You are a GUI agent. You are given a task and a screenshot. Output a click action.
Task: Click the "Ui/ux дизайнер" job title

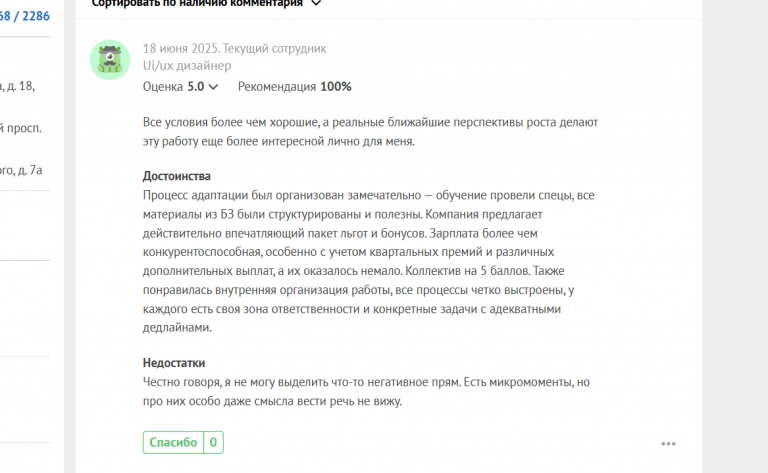187,66
